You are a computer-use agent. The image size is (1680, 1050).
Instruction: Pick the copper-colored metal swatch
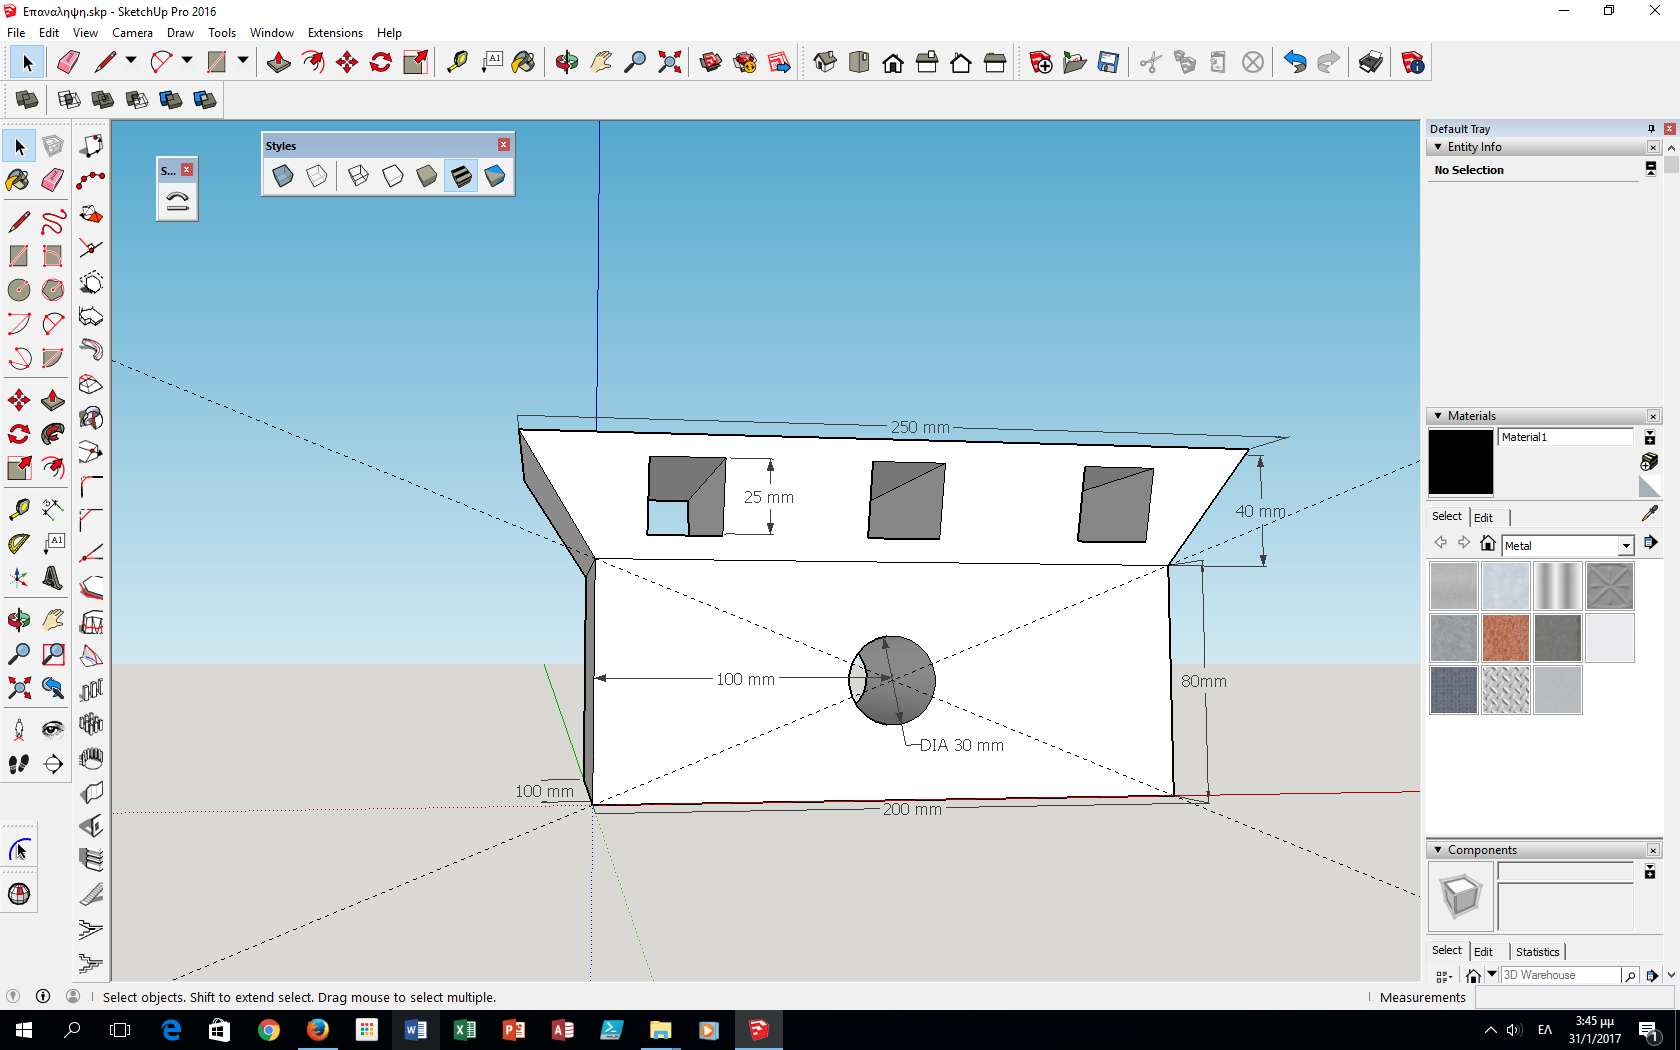pos(1505,638)
